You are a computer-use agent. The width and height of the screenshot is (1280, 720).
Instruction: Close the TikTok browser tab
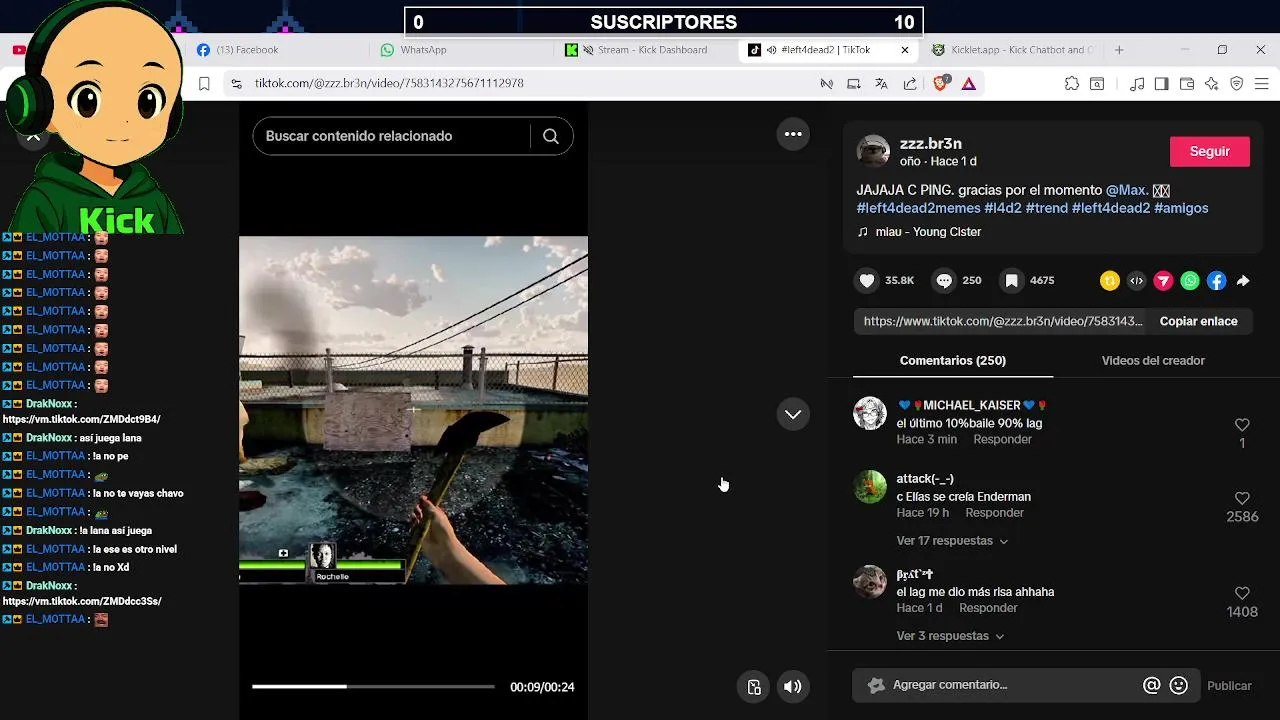click(x=905, y=50)
